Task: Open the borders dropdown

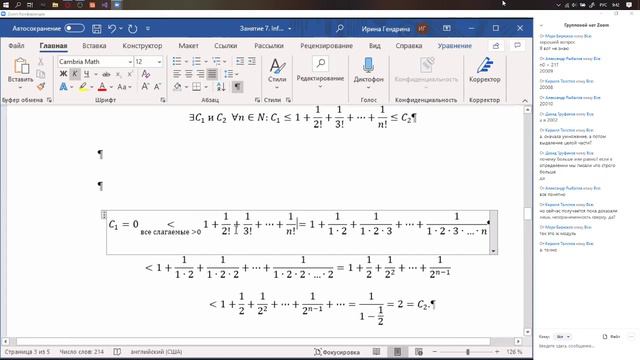Action: 206,87
